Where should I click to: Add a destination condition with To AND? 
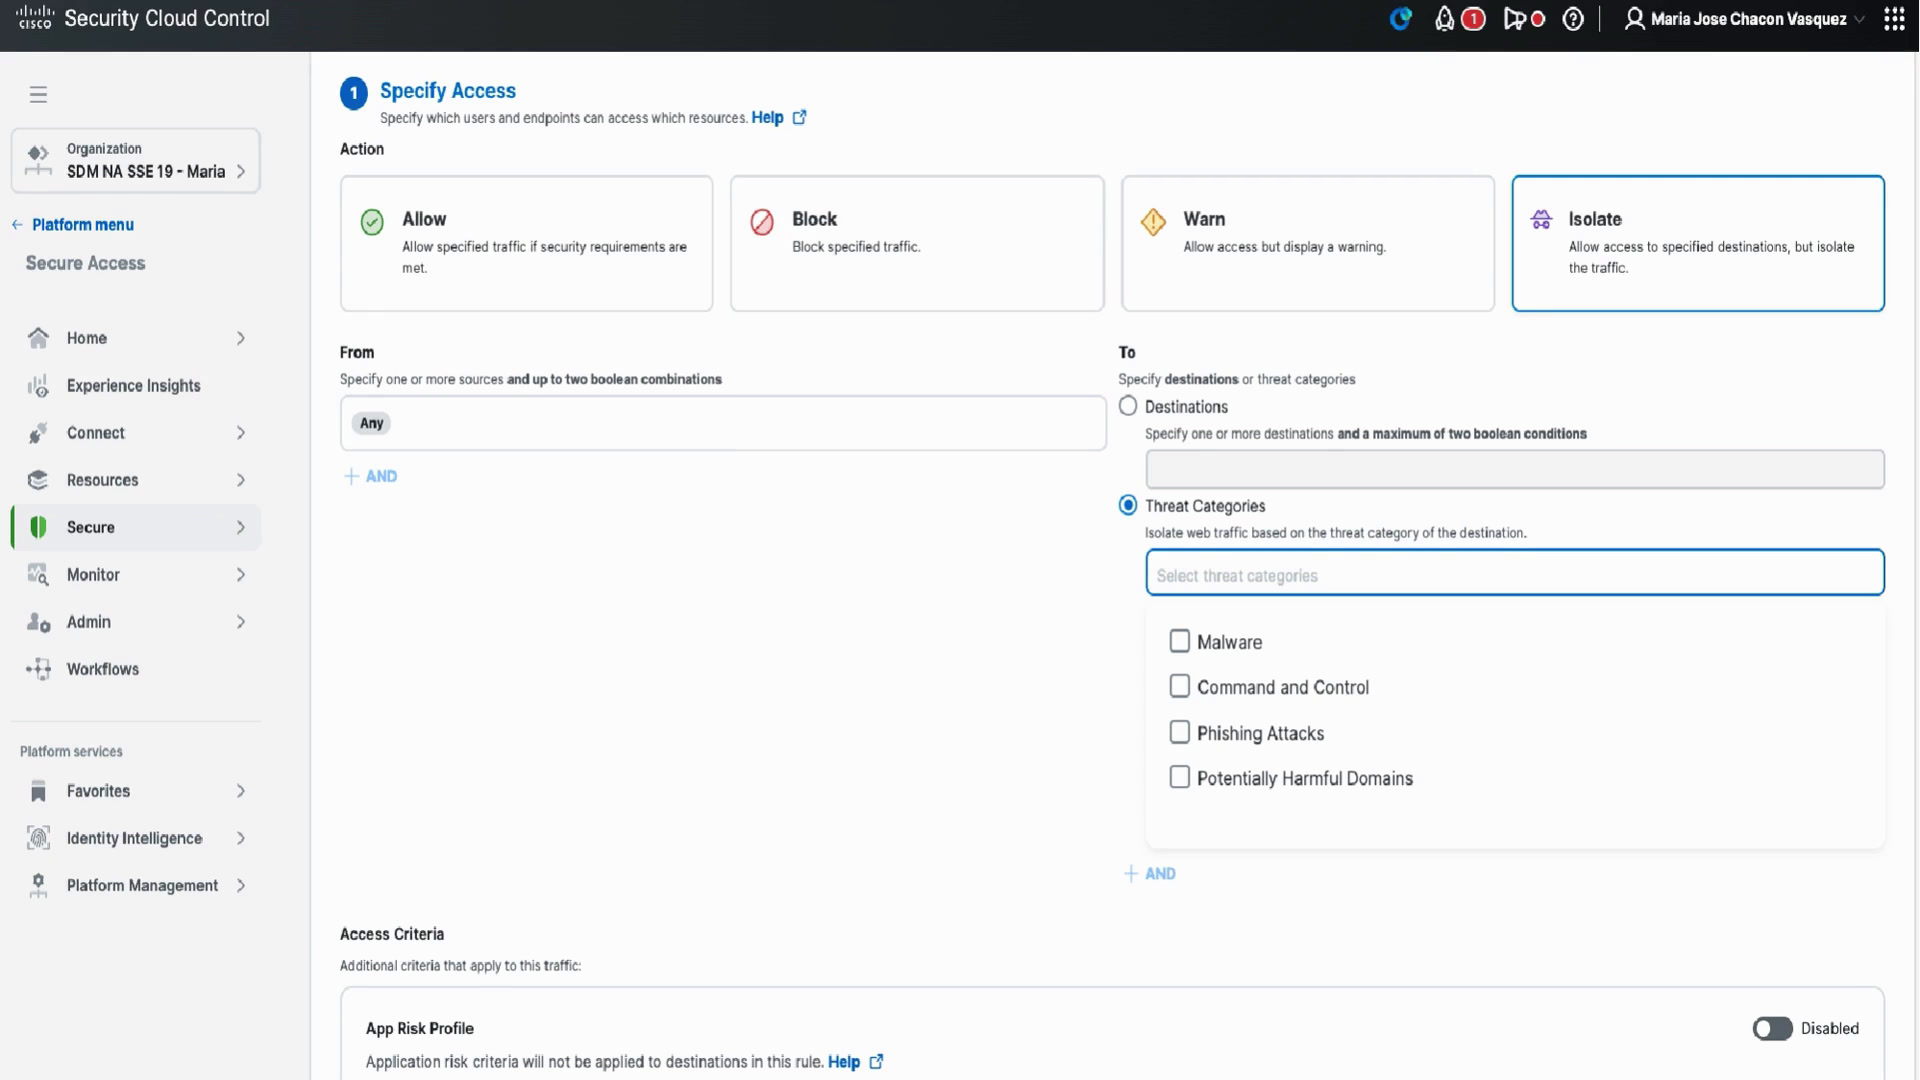[1150, 873]
